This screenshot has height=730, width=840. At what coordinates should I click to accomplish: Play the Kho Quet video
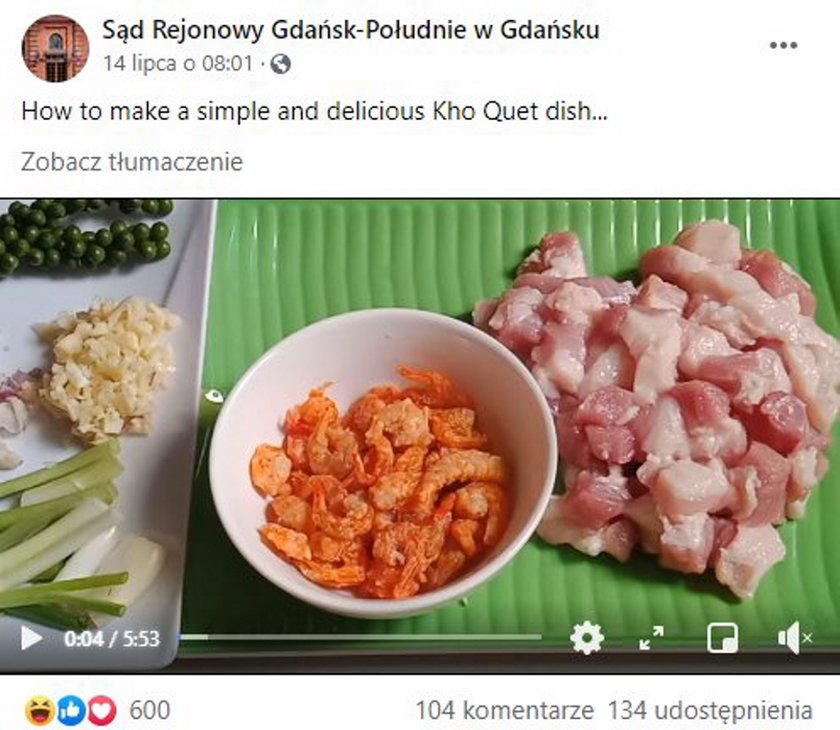pos(31,638)
